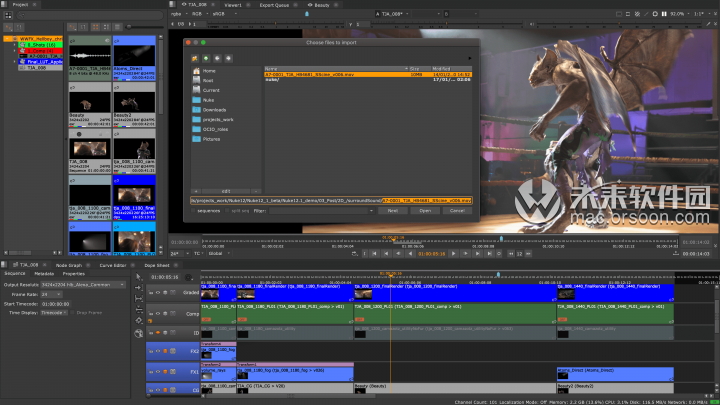The width and height of the screenshot is (720, 405).
Task: Open the Dope Sheet tab
Action: point(157,265)
